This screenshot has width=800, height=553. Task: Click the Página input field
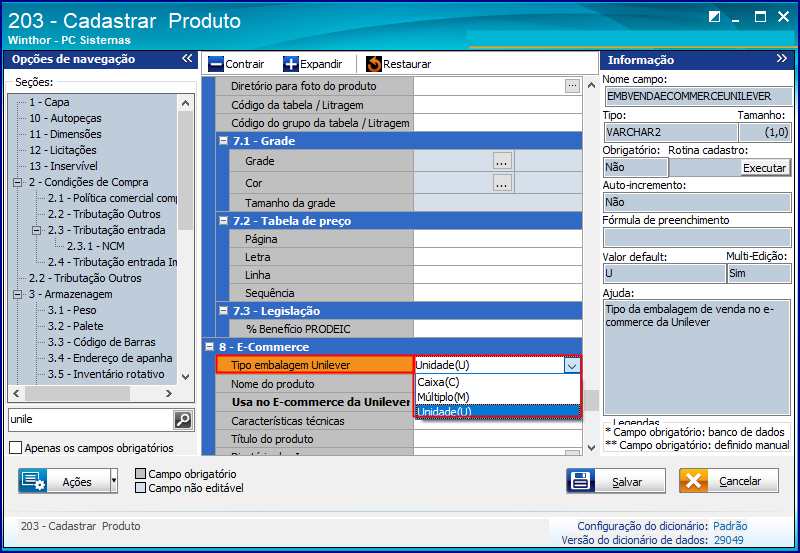pos(497,239)
